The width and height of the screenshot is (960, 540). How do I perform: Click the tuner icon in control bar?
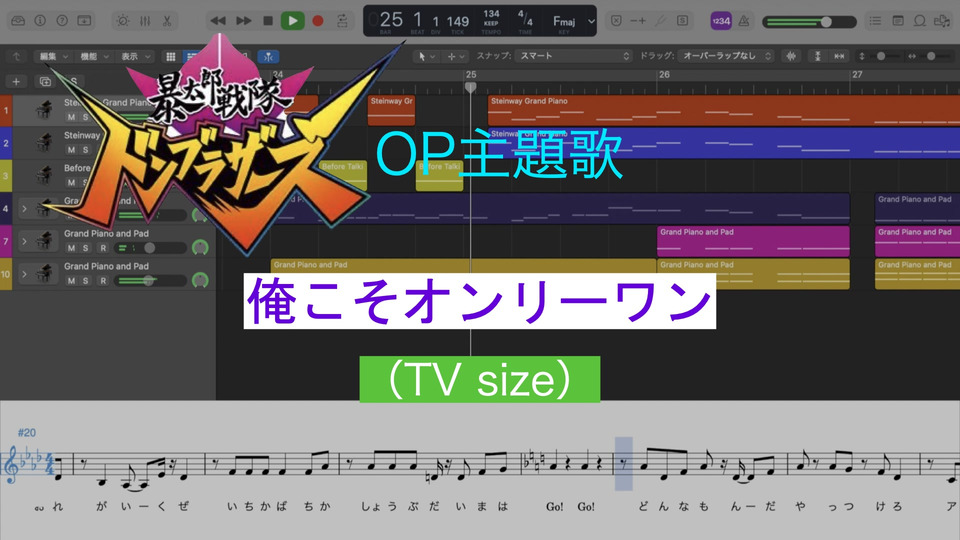660,21
